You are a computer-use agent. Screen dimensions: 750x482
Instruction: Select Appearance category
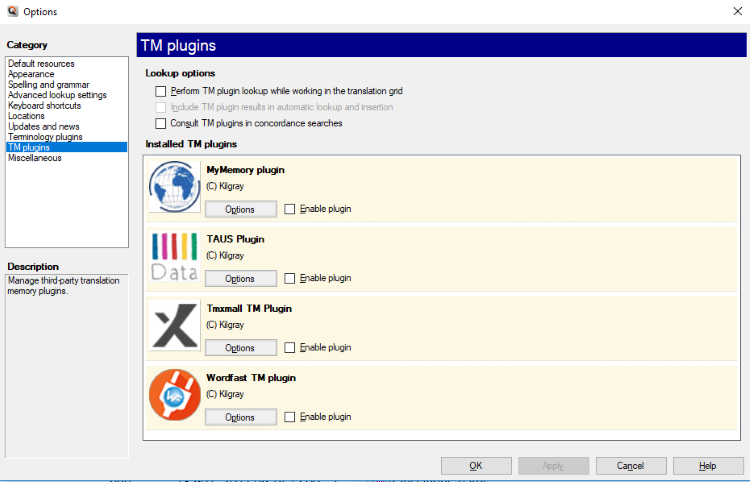[x=66, y=74]
